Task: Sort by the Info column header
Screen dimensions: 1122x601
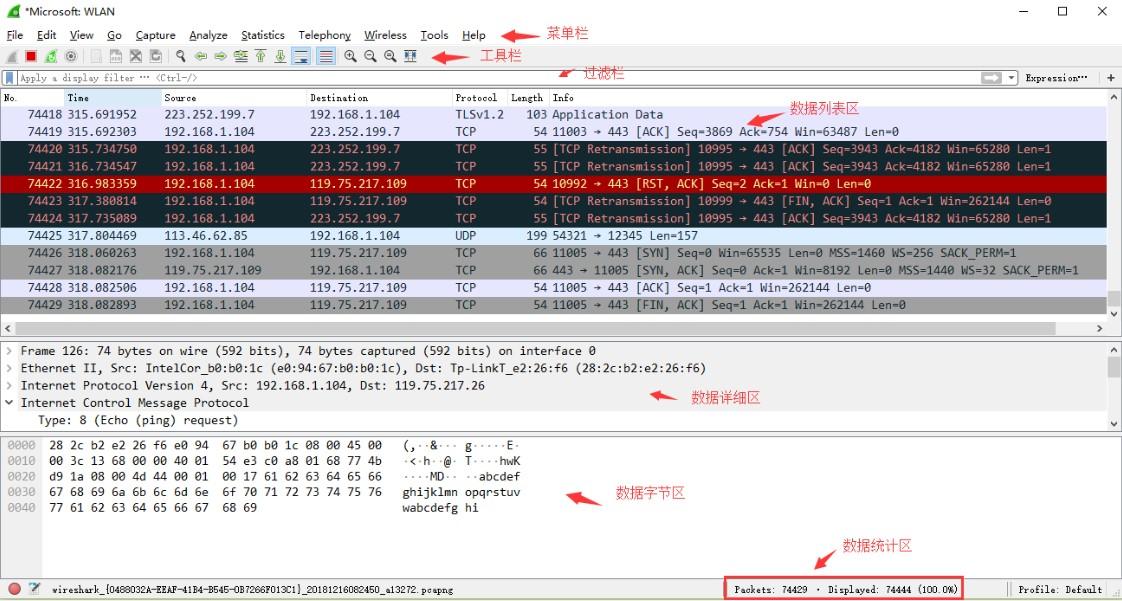Action: point(828,98)
